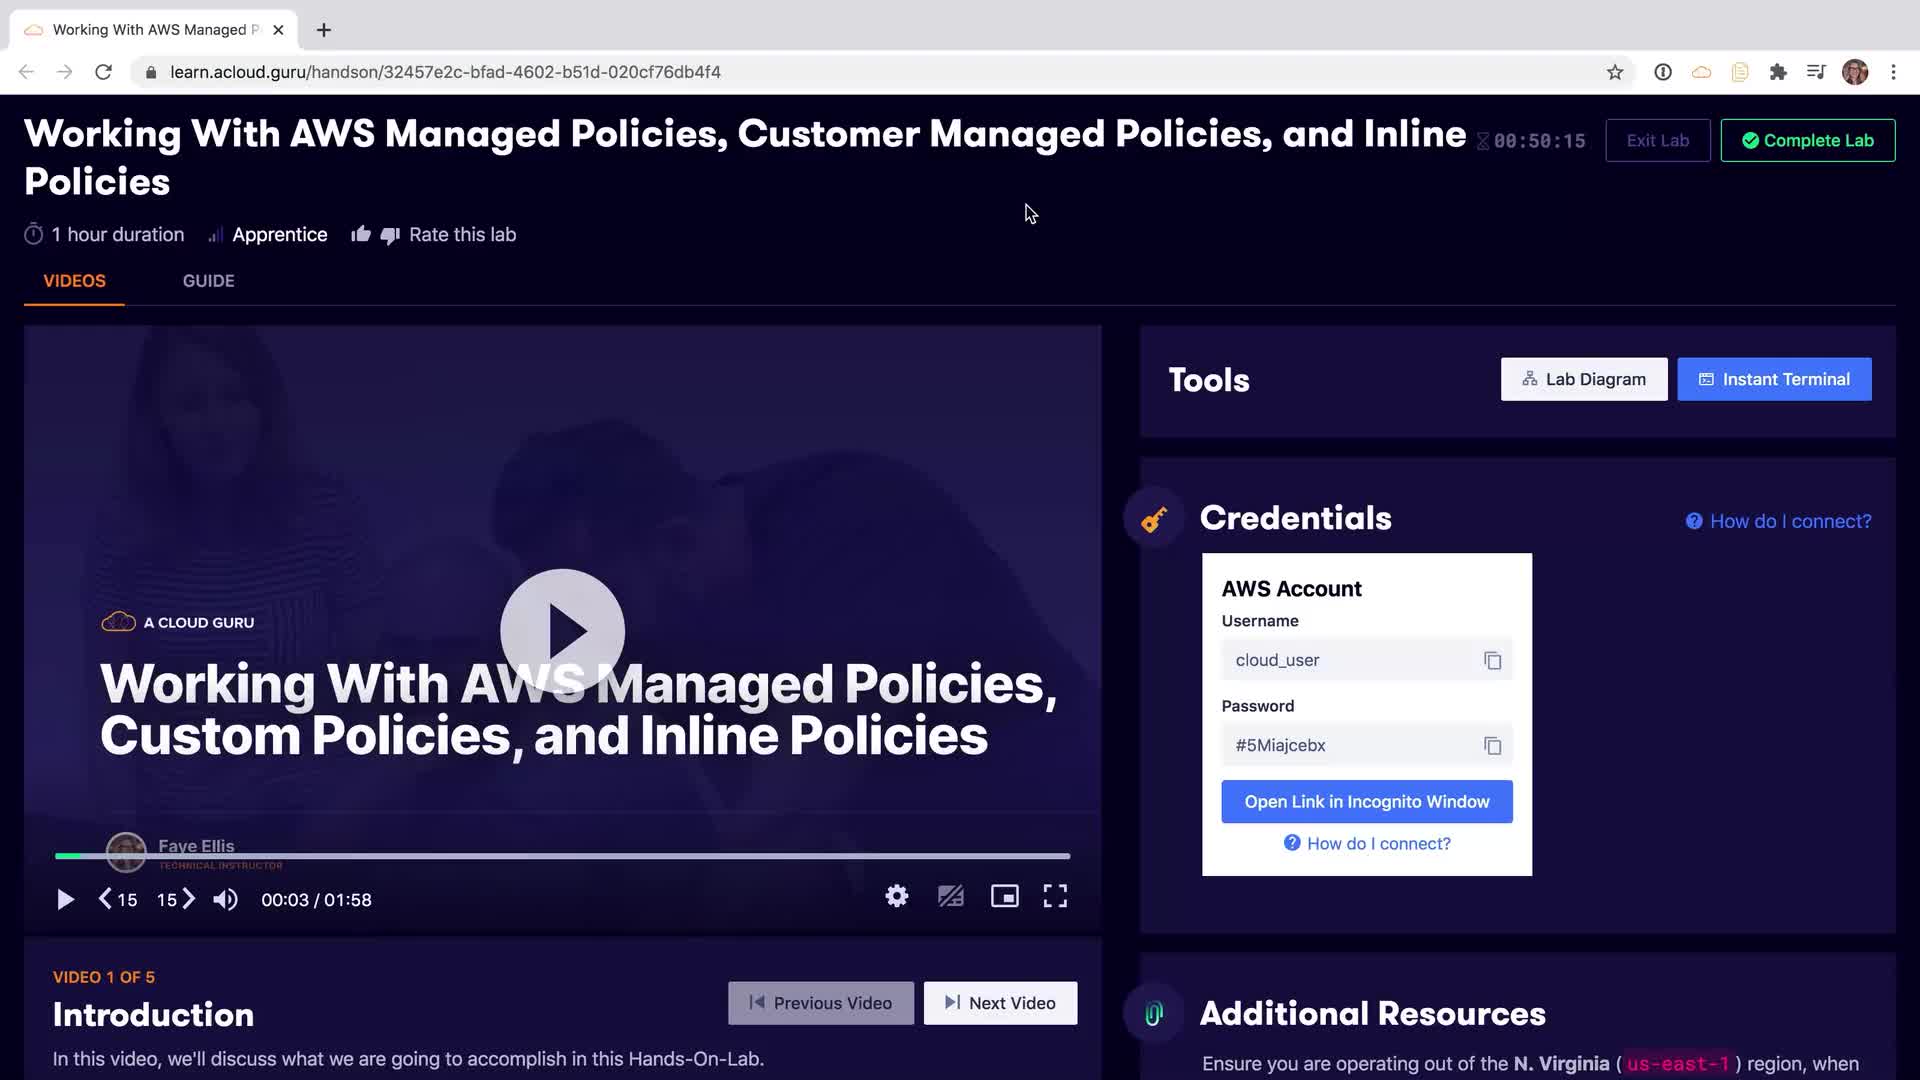Screen dimensions: 1920x1080
Task: Open video settings gear menu
Action: pos(897,896)
